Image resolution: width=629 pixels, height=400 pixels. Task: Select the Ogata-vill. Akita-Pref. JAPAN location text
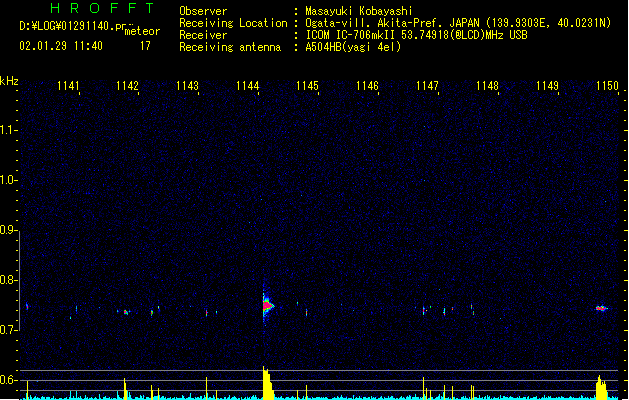pos(458,23)
